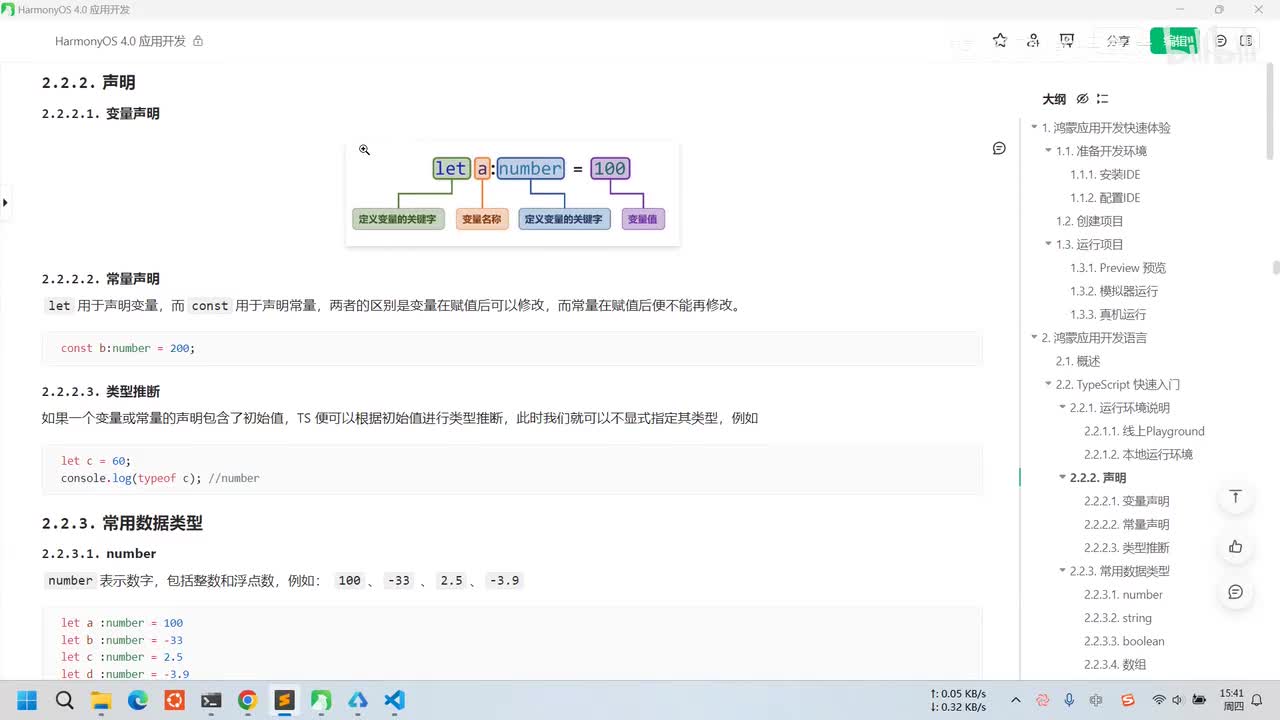
Task: Open '2.2.1.2. 本地运行环境' in the outline
Action: [x=1138, y=454]
